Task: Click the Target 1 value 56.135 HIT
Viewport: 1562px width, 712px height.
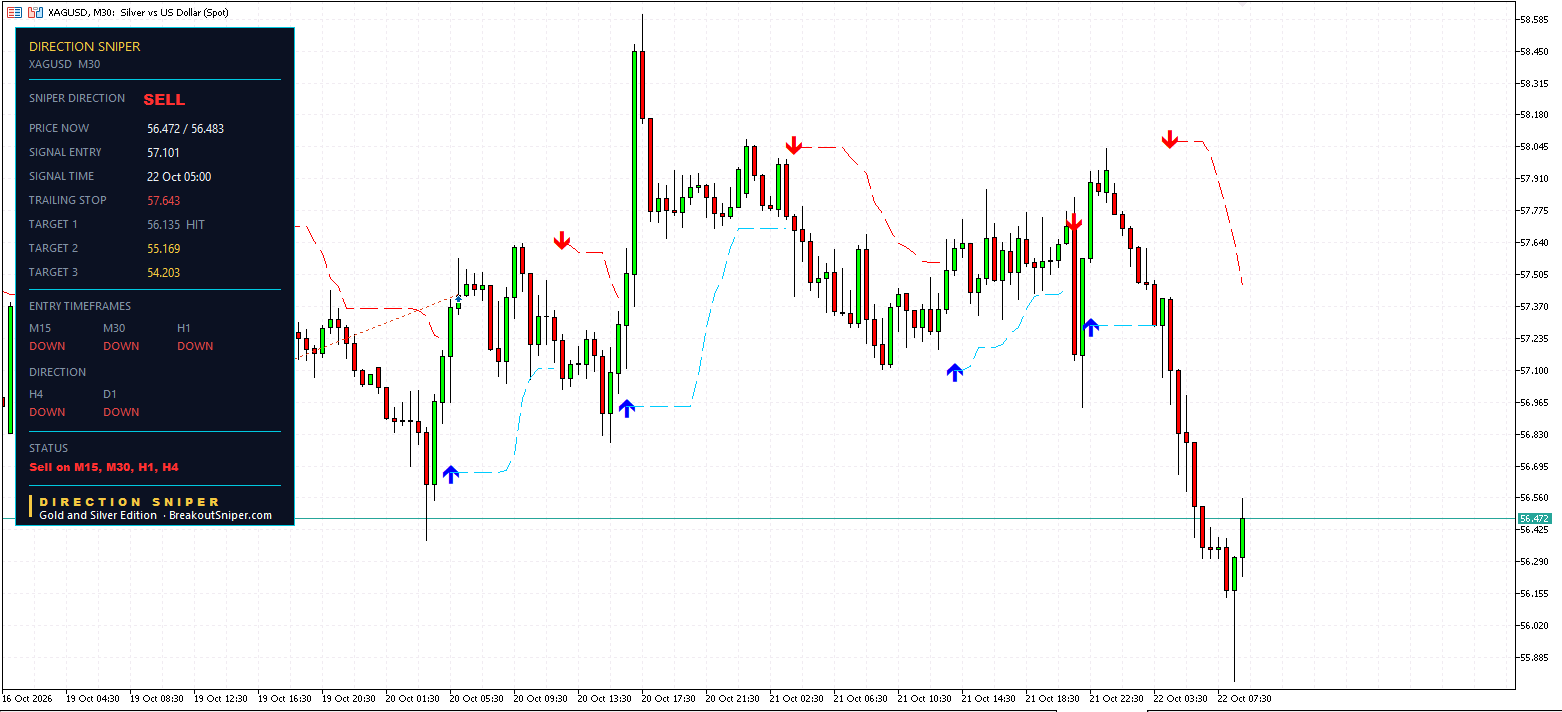Action: [176, 225]
